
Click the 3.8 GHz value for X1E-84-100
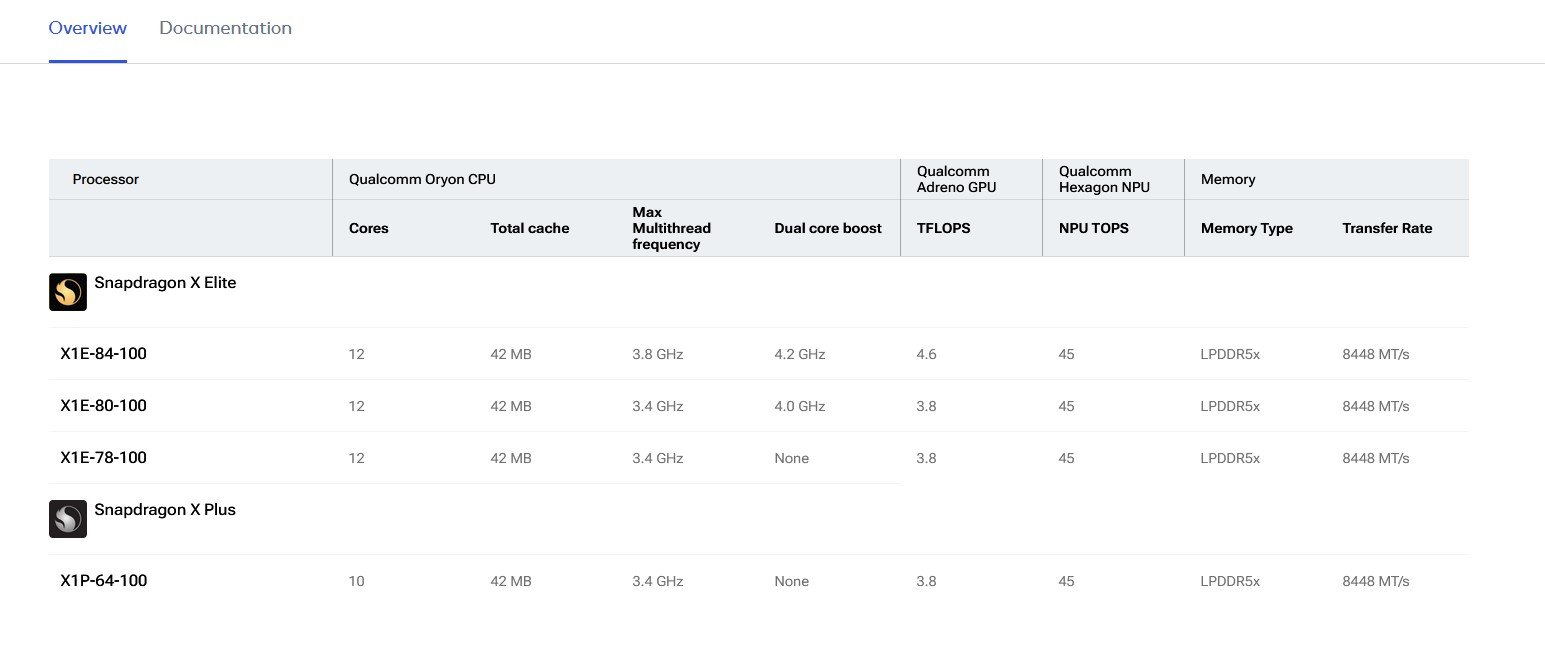pyautogui.click(x=658, y=354)
